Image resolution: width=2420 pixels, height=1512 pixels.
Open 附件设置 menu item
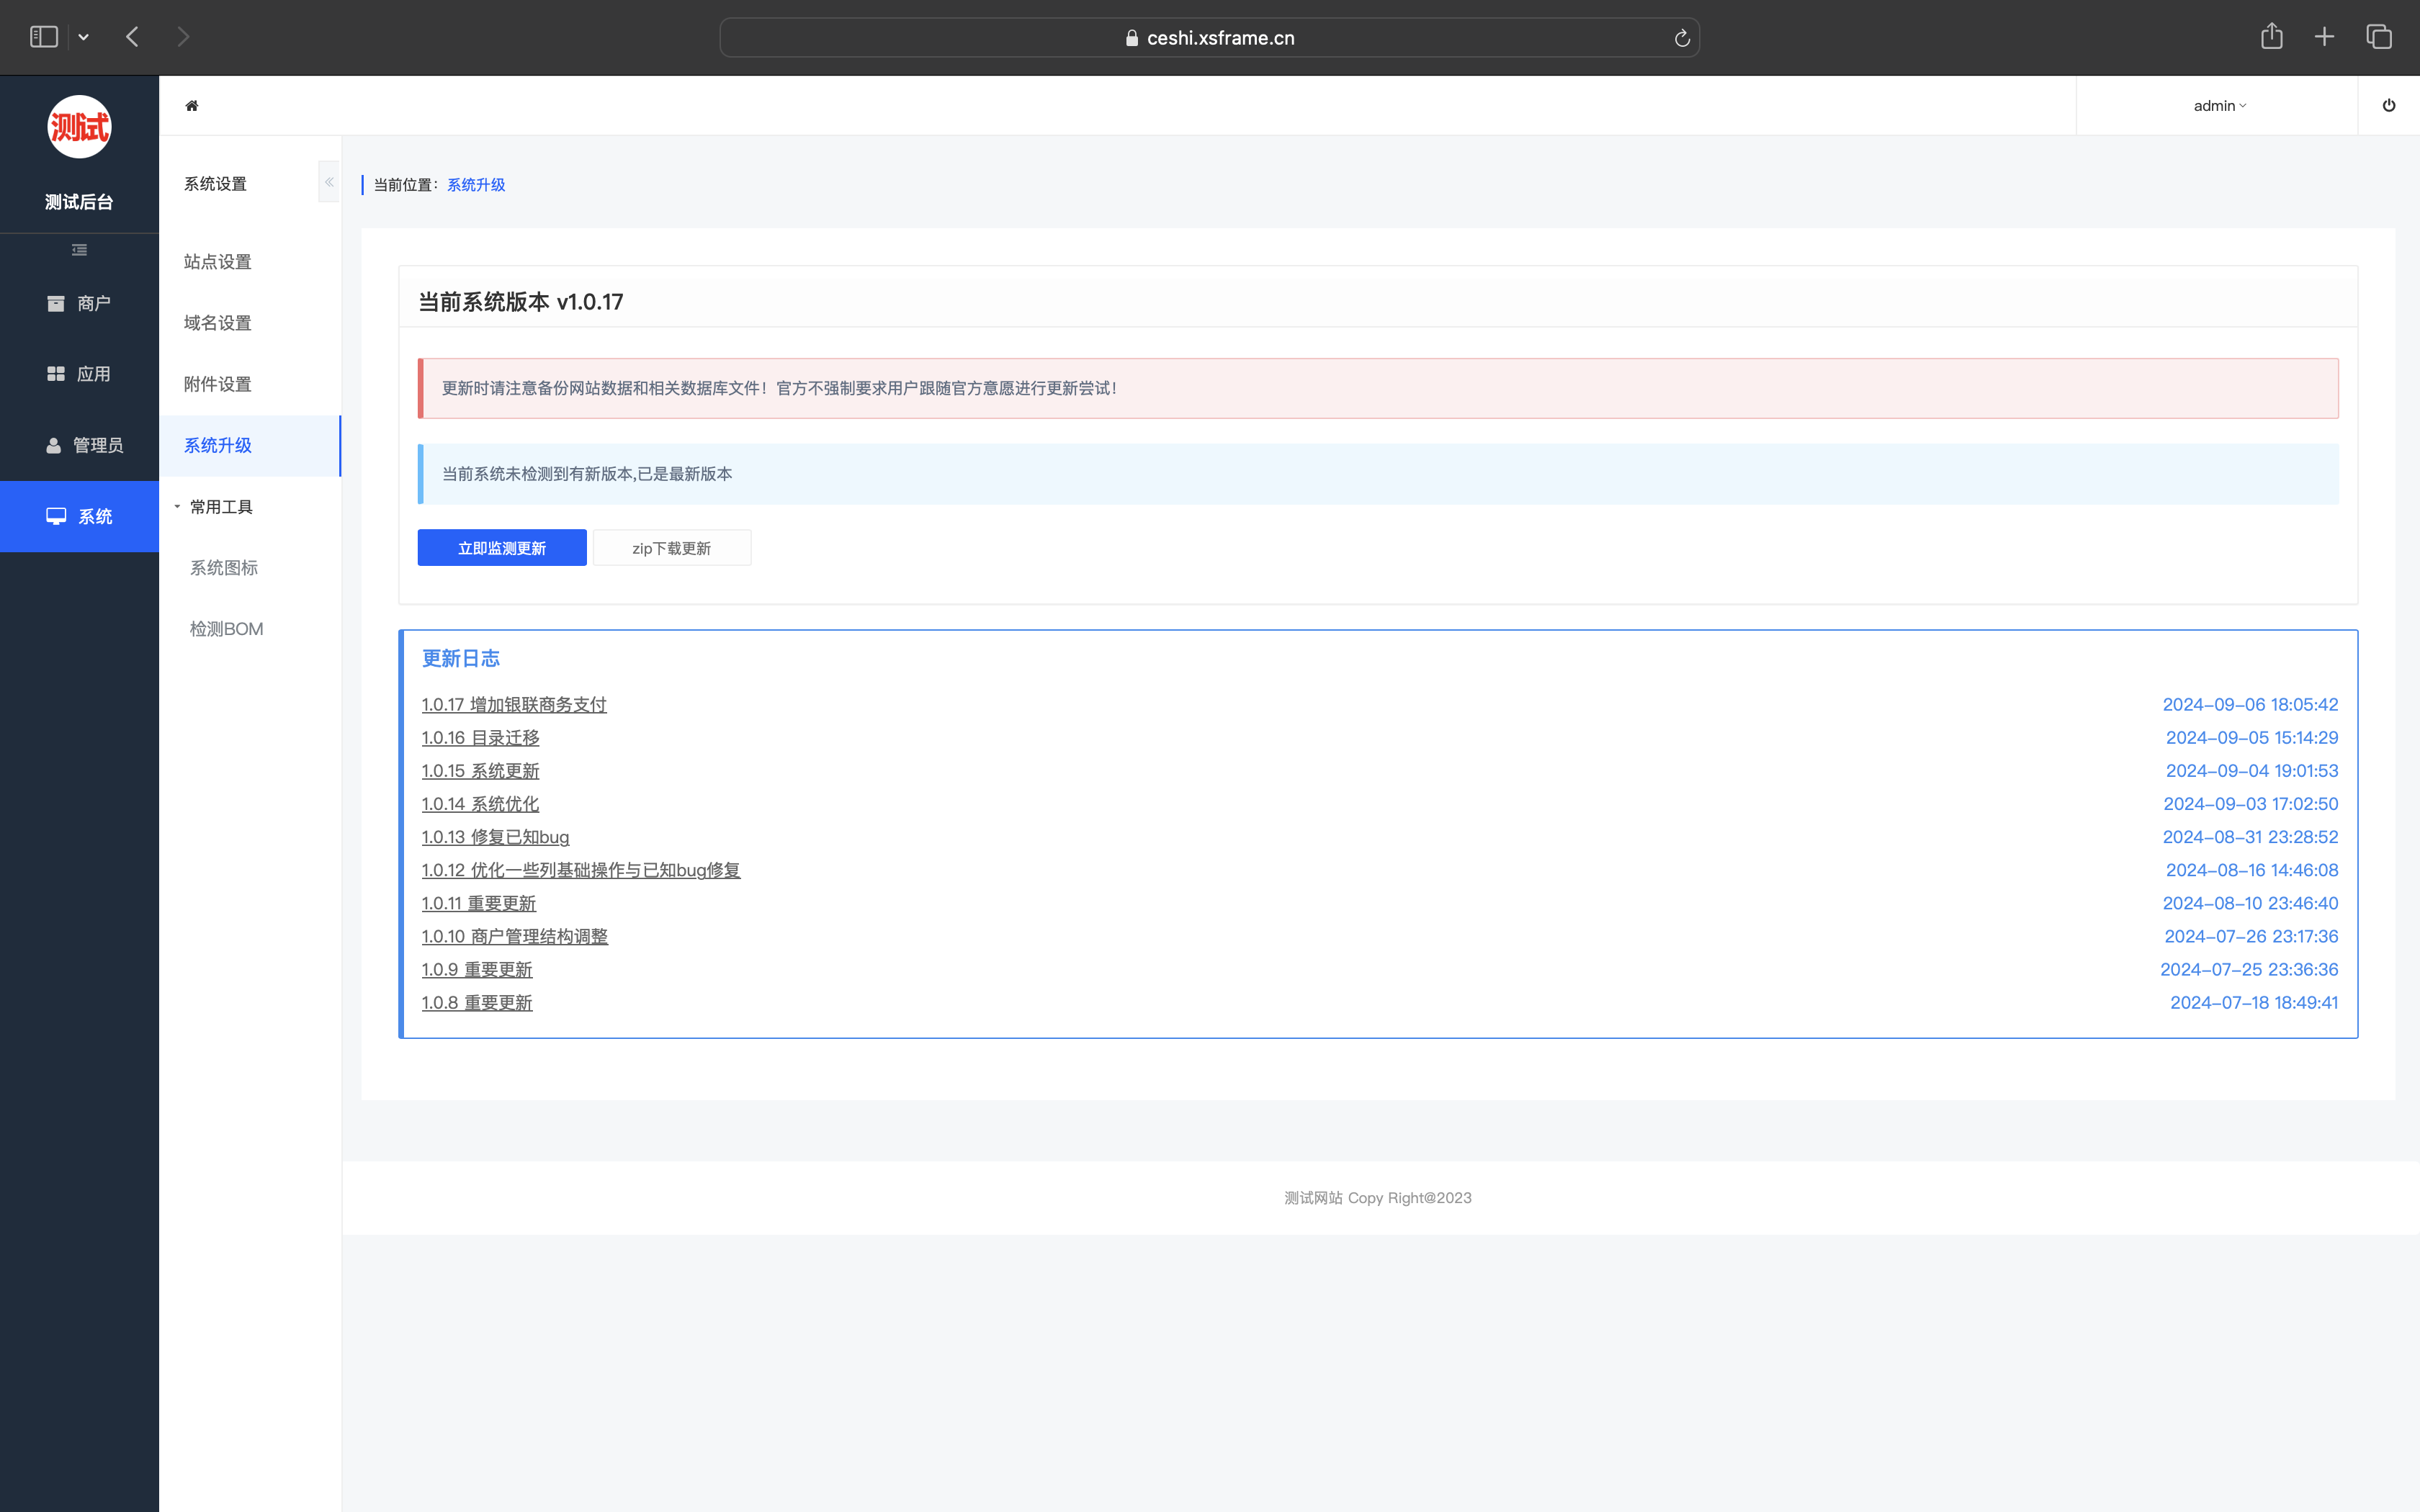point(218,384)
